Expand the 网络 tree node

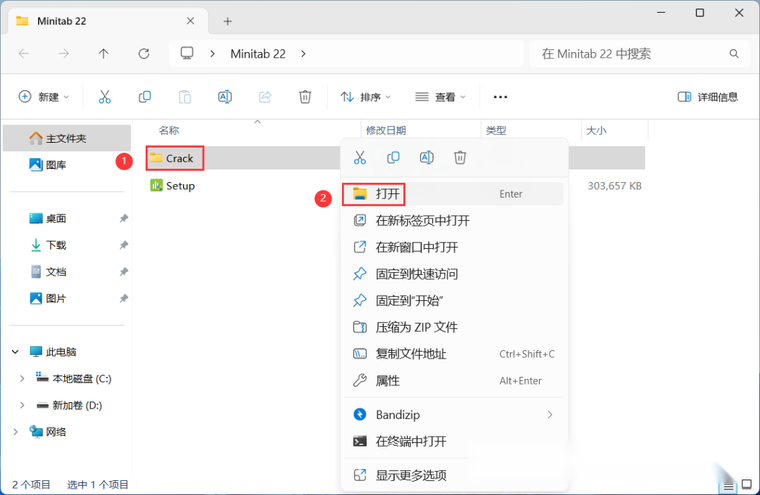(x=16, y=432)
